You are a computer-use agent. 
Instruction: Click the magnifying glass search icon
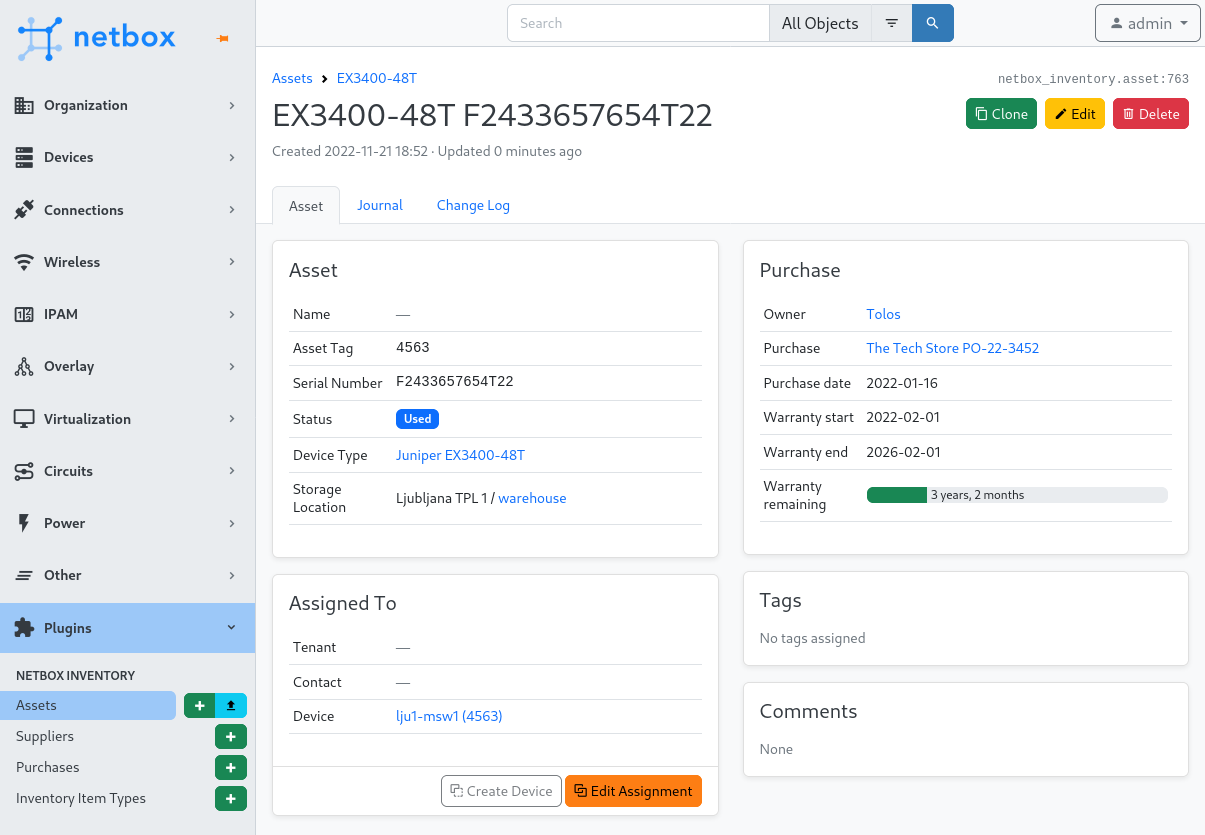coord(931,22)
